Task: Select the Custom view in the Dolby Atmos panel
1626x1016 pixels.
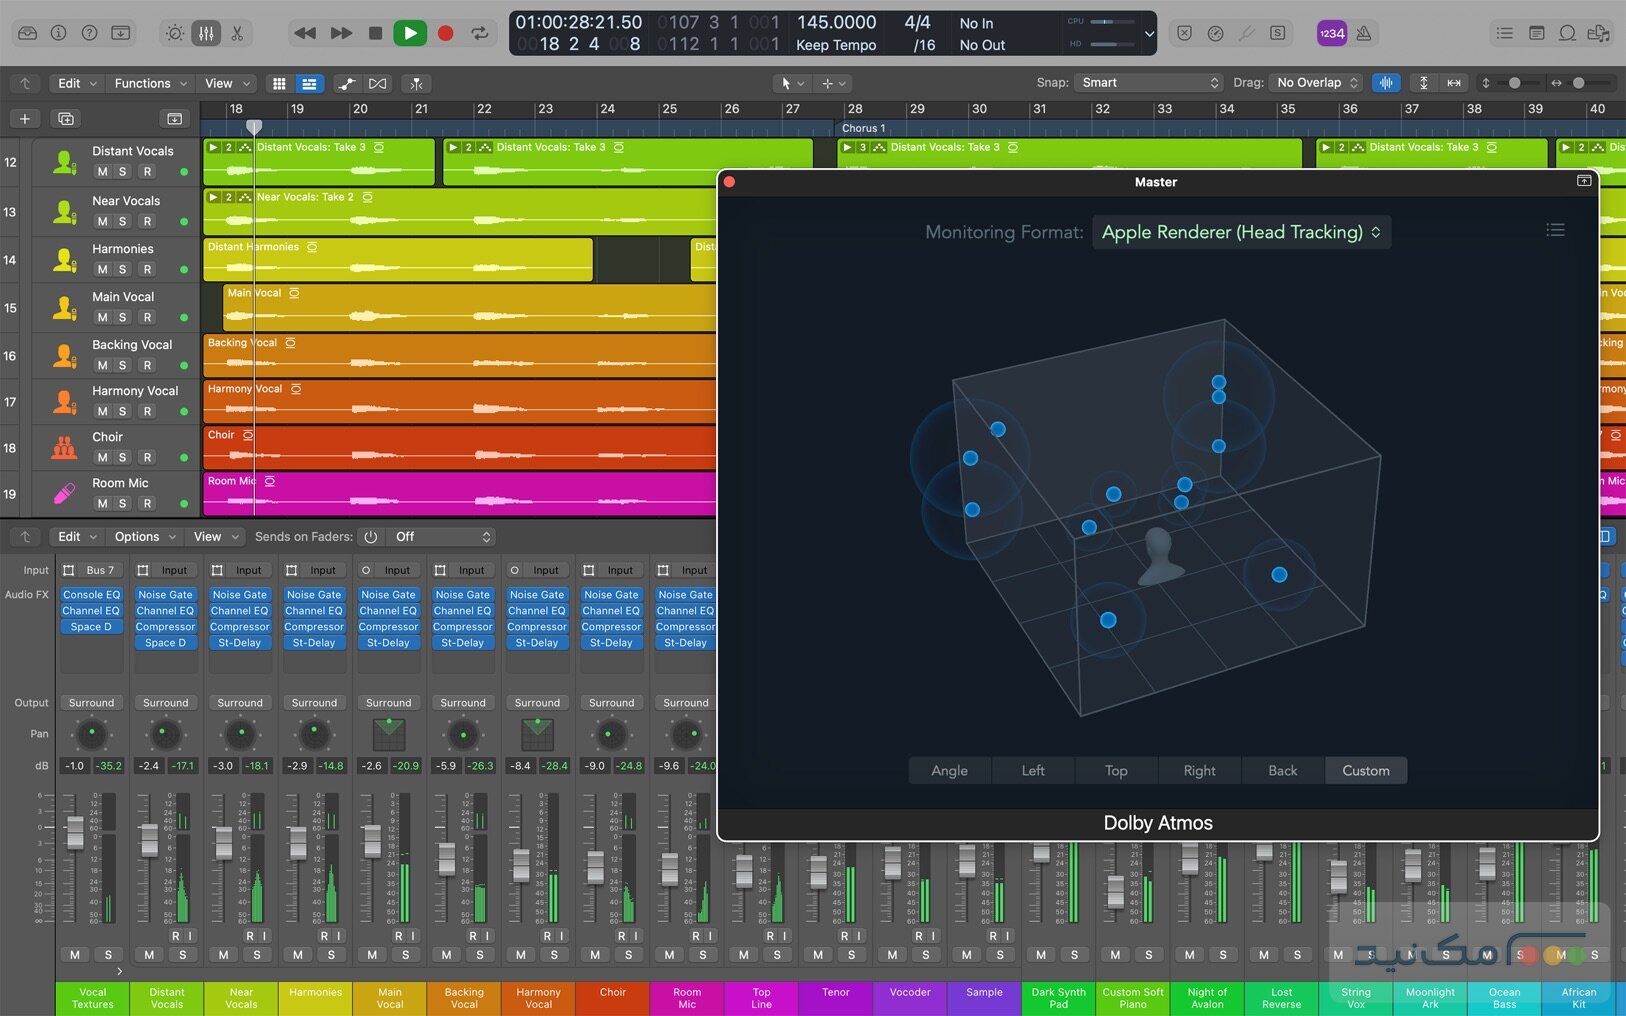Action: click(x=1365, y=770)
